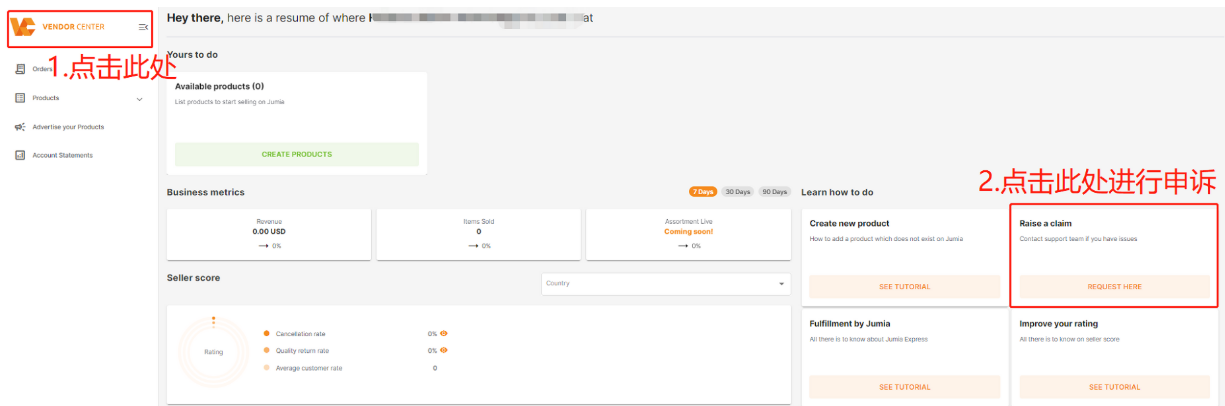This screenshot has width=1225, height=406.
Task: Select the 7 Days metrics tab
Action: tap(703, 192)
